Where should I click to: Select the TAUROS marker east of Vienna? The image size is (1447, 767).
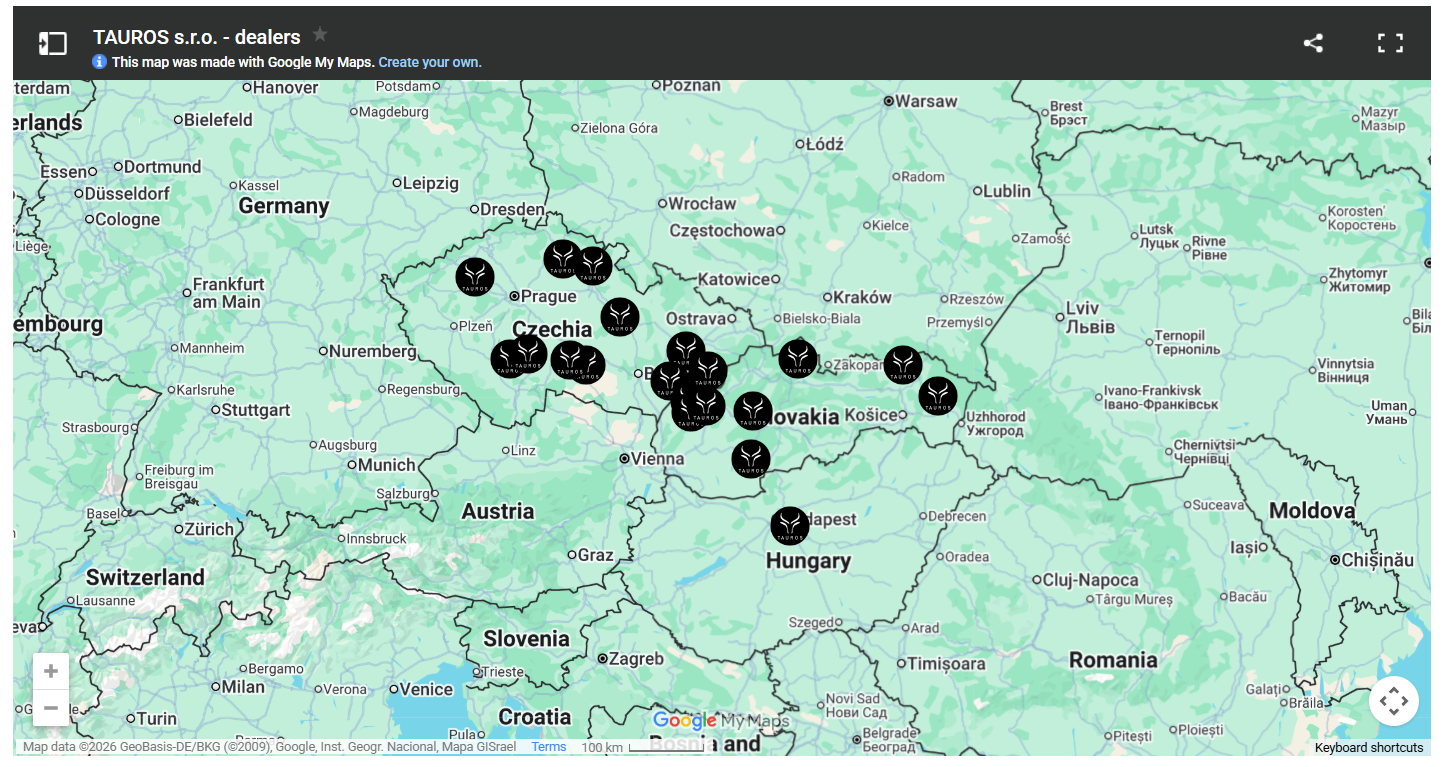(751, 458)
